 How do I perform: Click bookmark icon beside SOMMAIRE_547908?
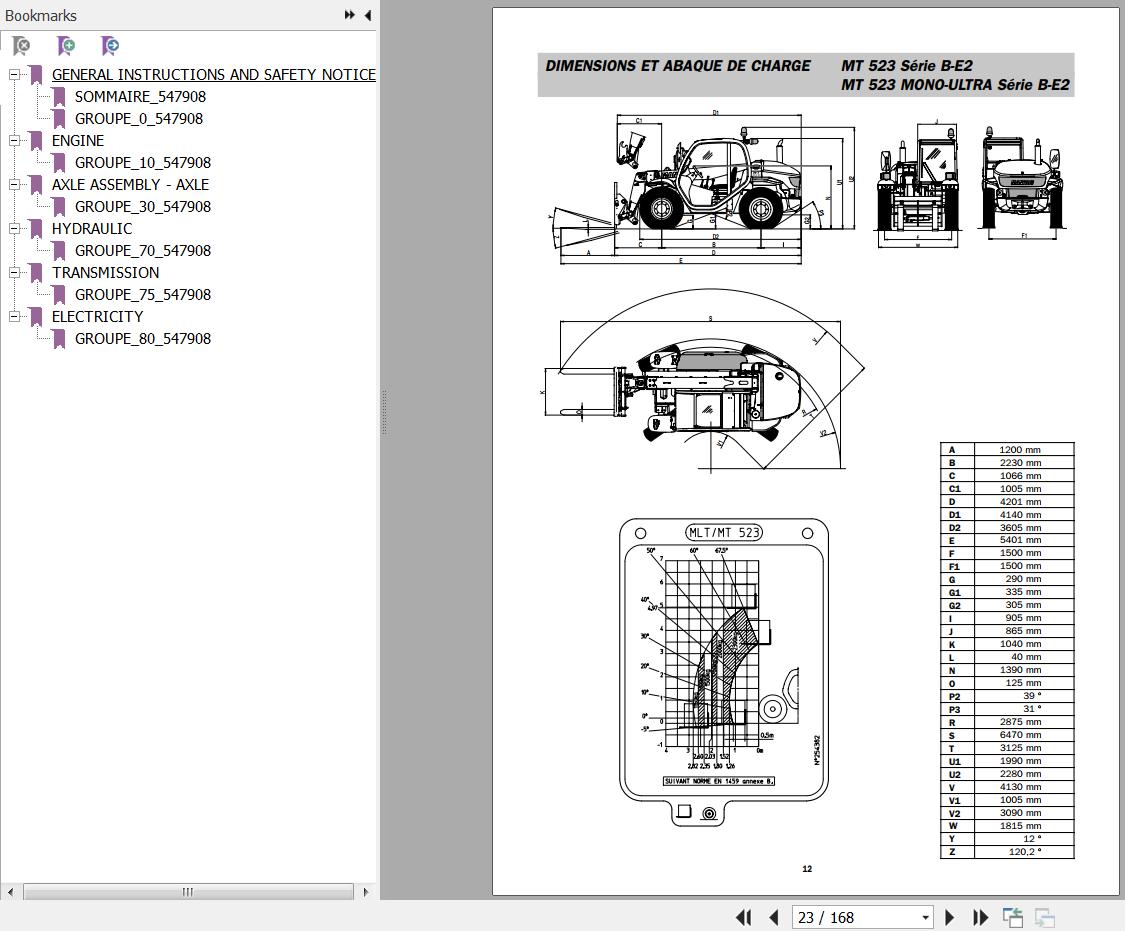pyautogui.click(x=60, y=96)
